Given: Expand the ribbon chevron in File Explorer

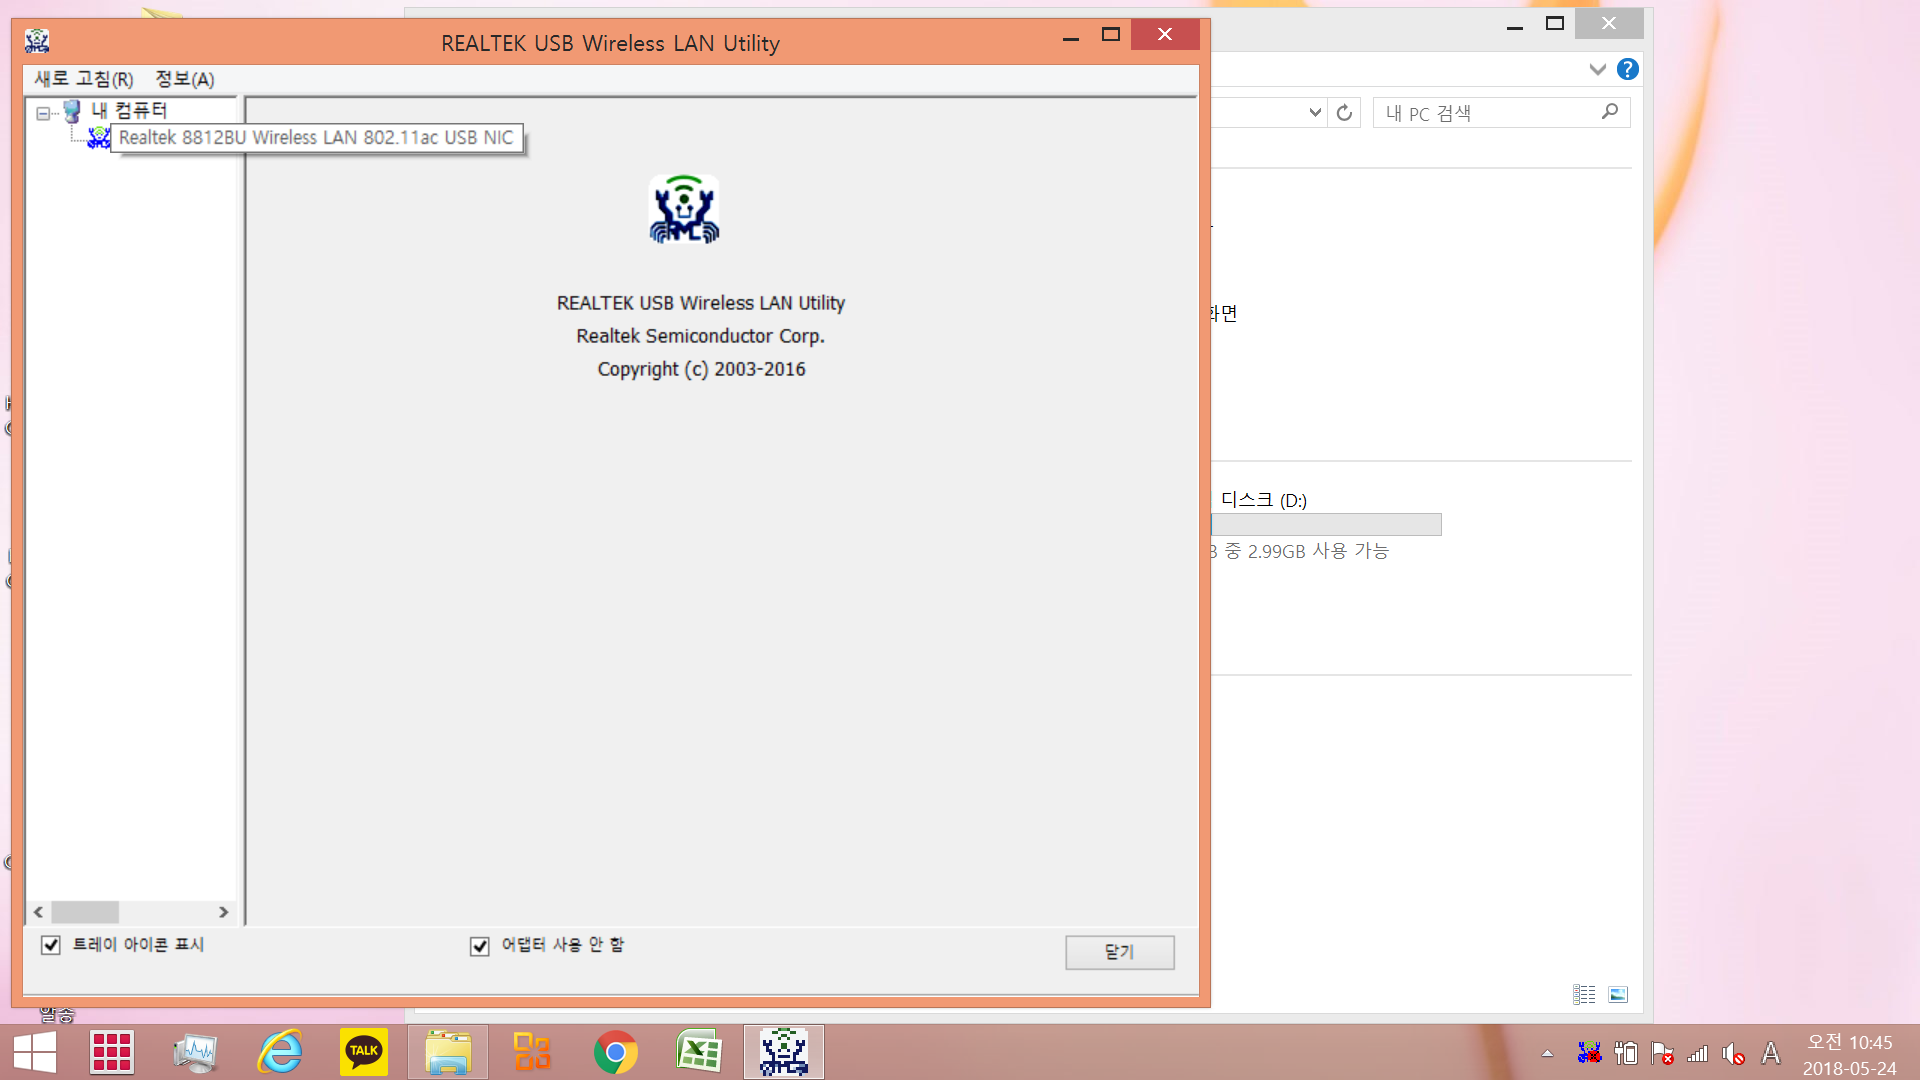Looking at the screenshot, I should coord(1597,69).
